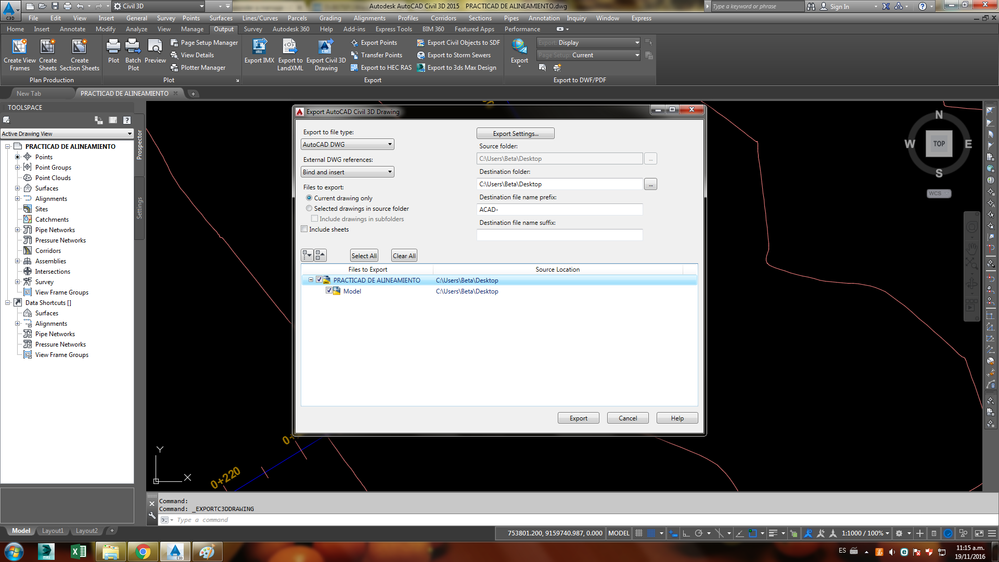Click TOP face of ViewCube
Screen dimensions: 999x562
point(938,144)
